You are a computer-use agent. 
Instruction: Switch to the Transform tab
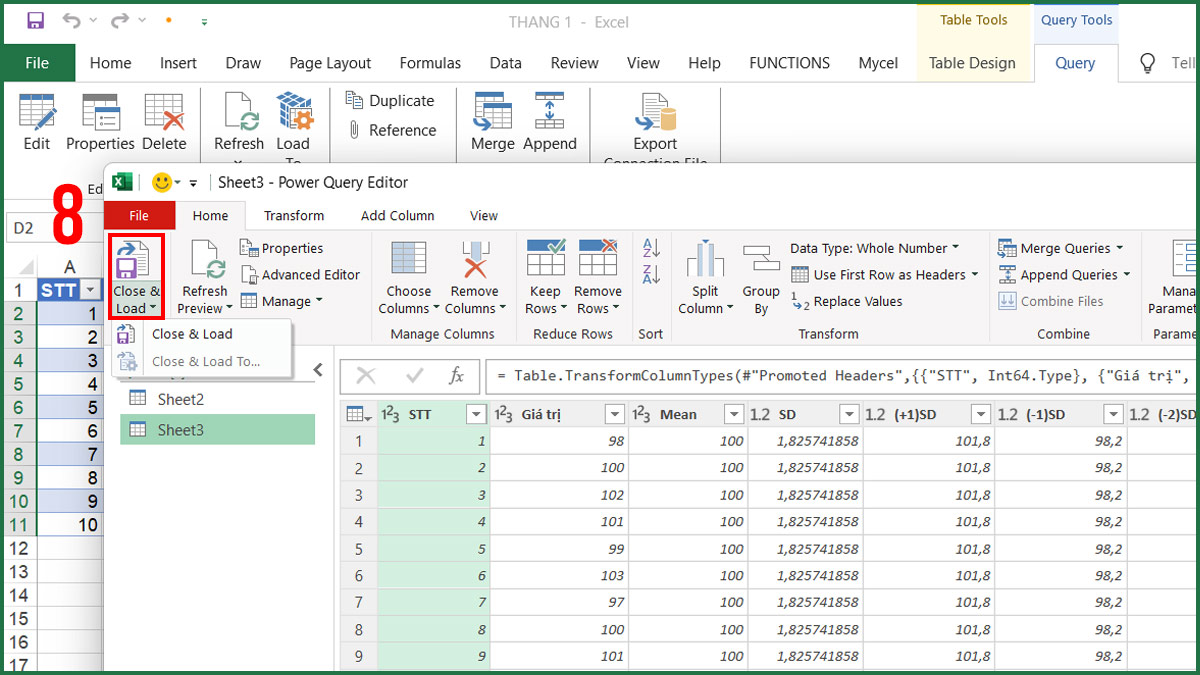(x=294, y=215)
